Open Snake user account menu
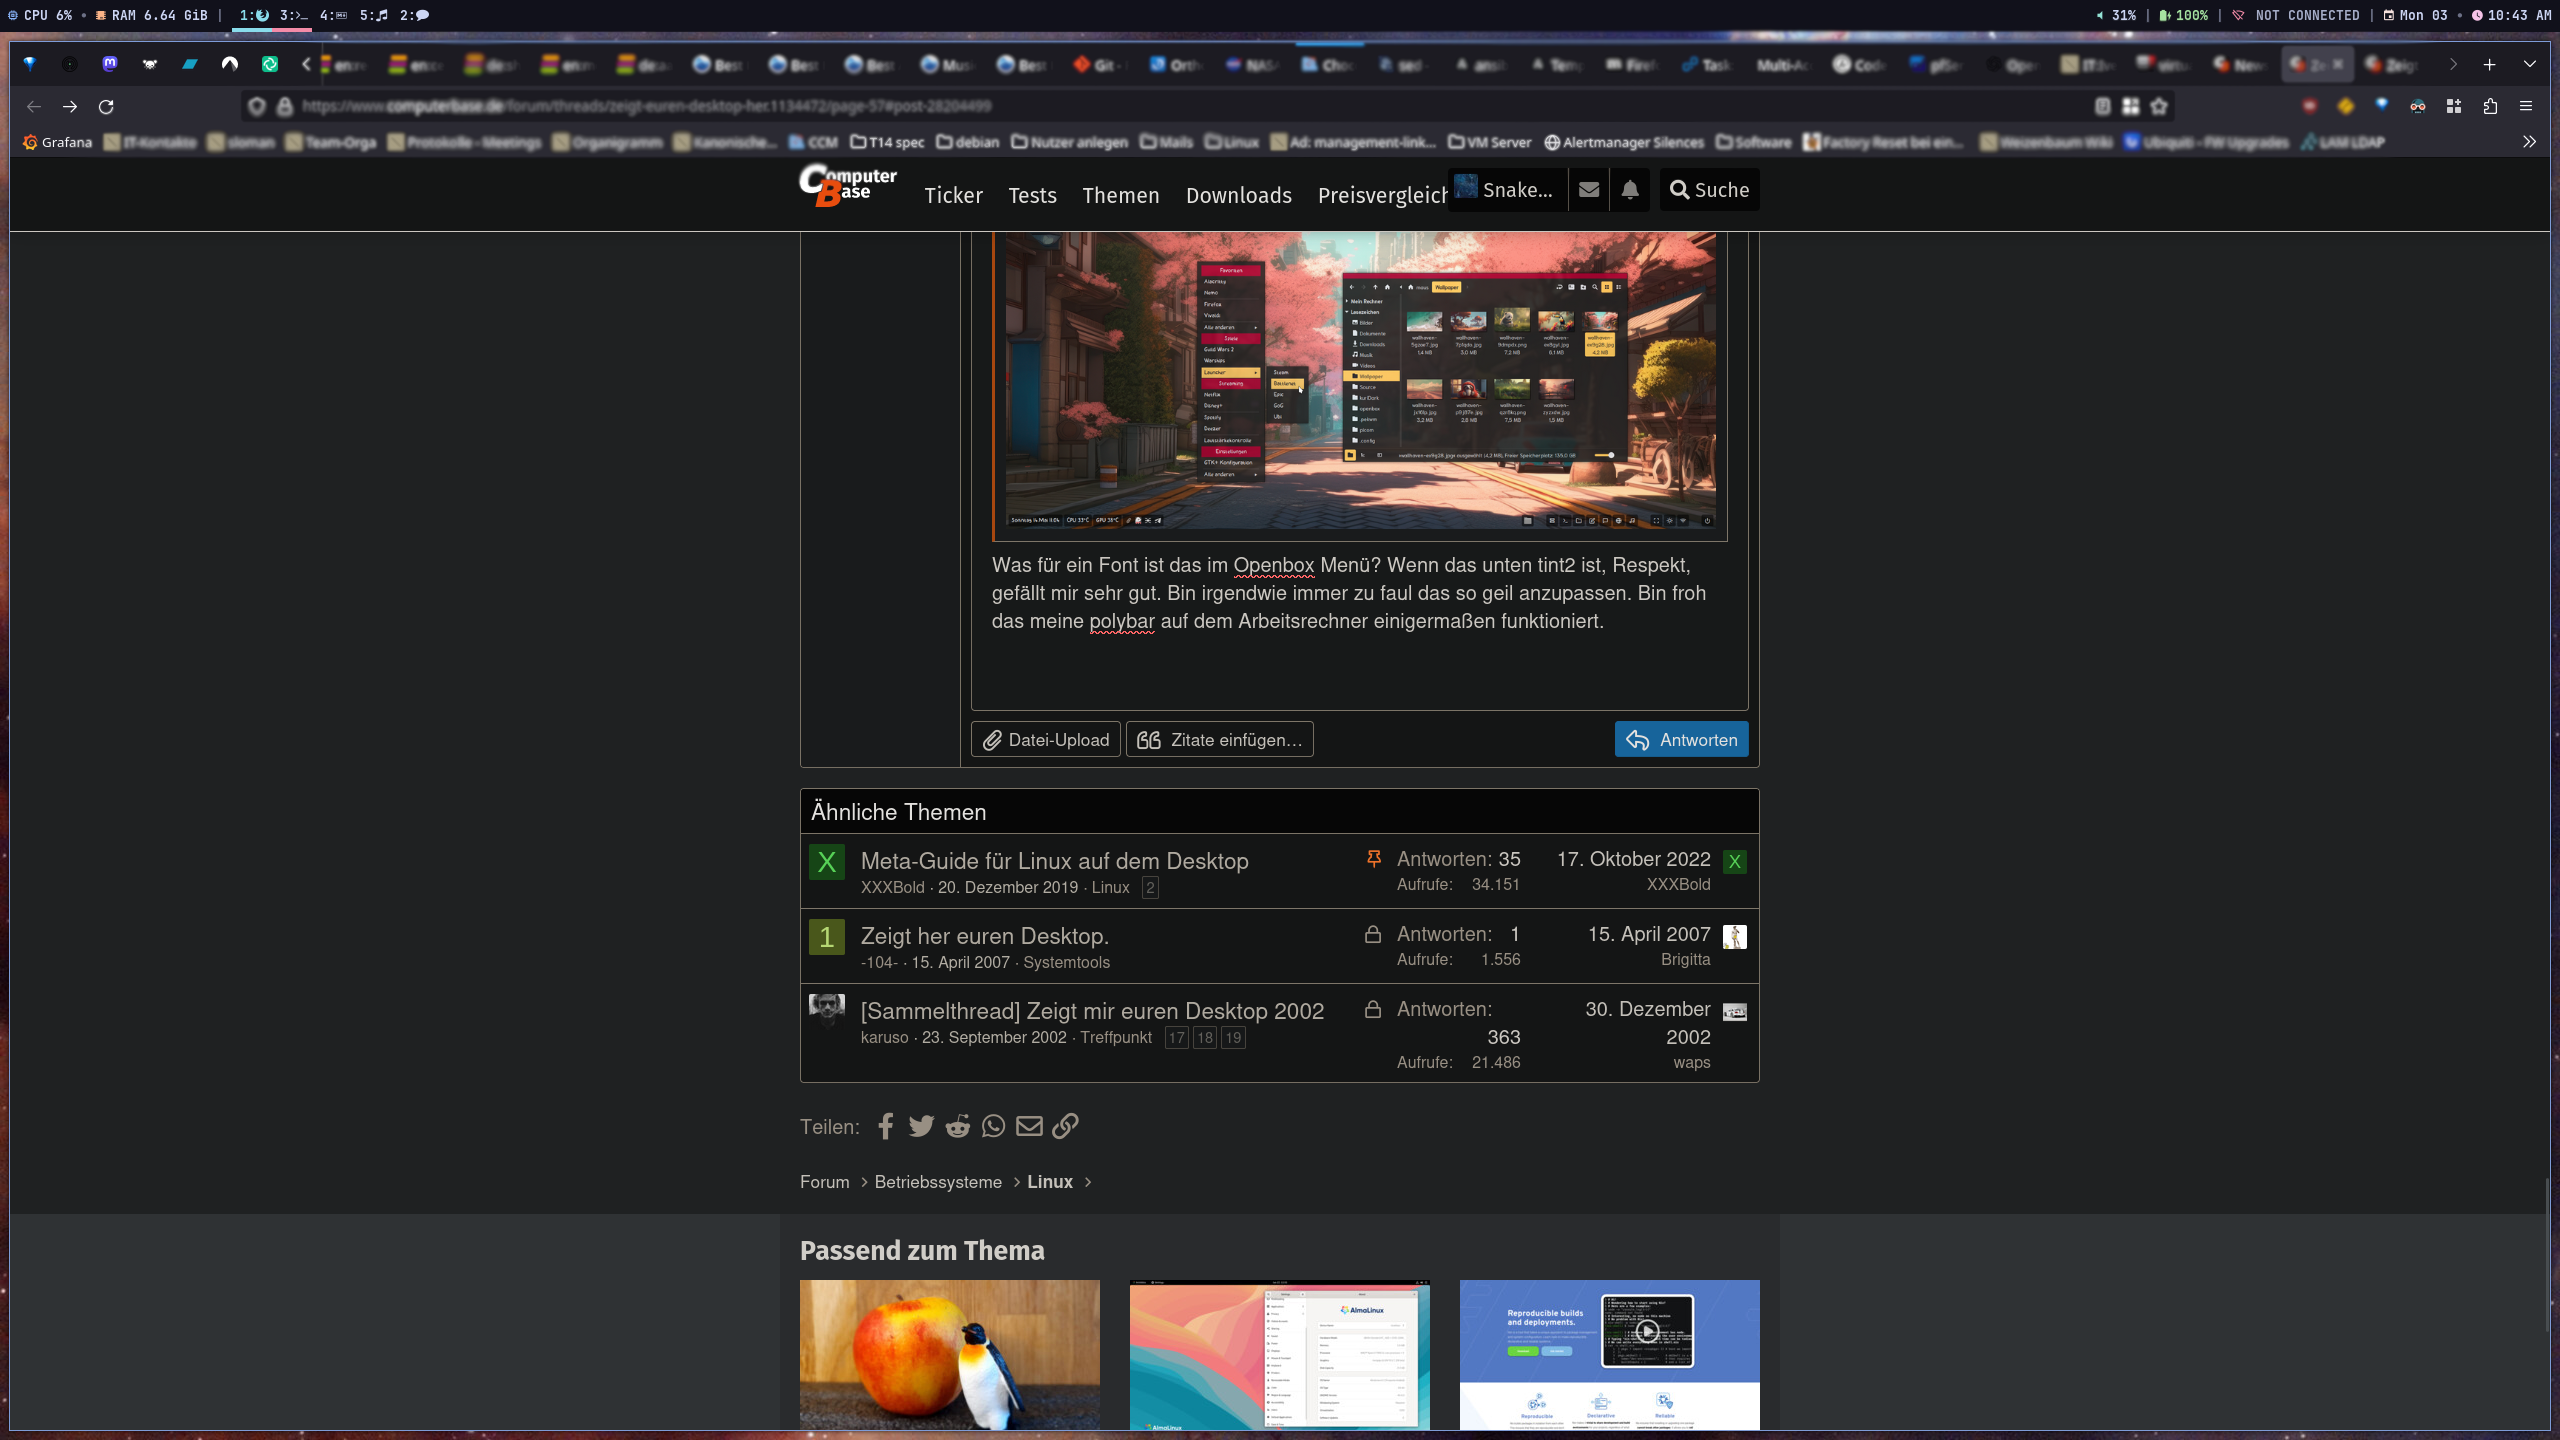Screen dimensions: 2560x1440 click(x=1505, y=190)
